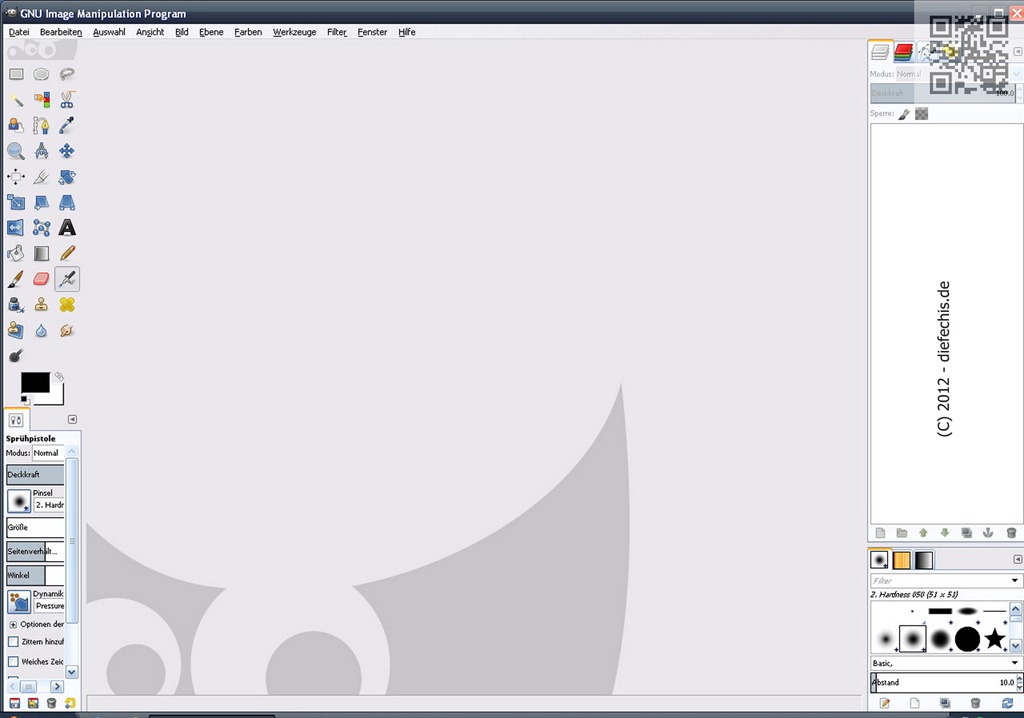Click the Abstand spacing slider
Screen dimensions: 1024x718
944,682
